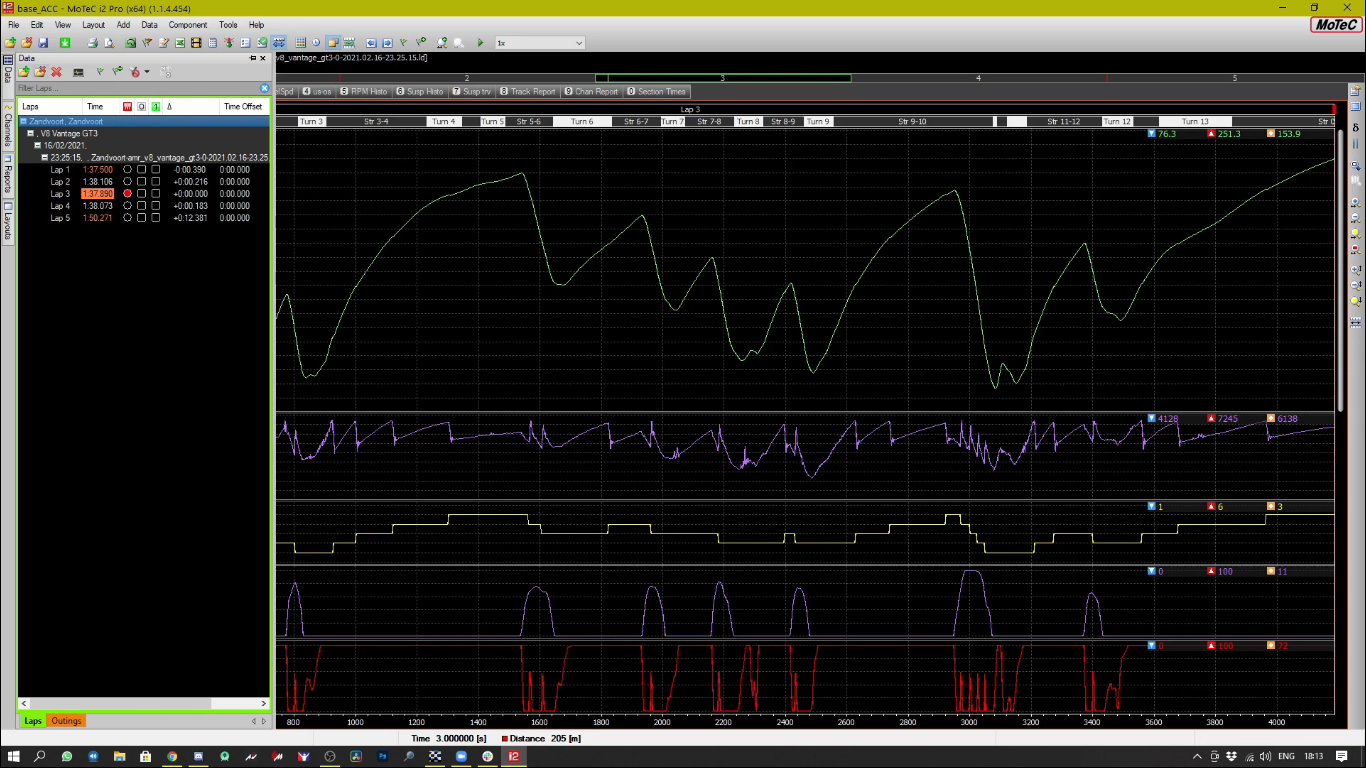The width and height of the screenshot is (1366, 768).
Task: Select Lap 1 as main lap radio
Action: tap(127, 170)
